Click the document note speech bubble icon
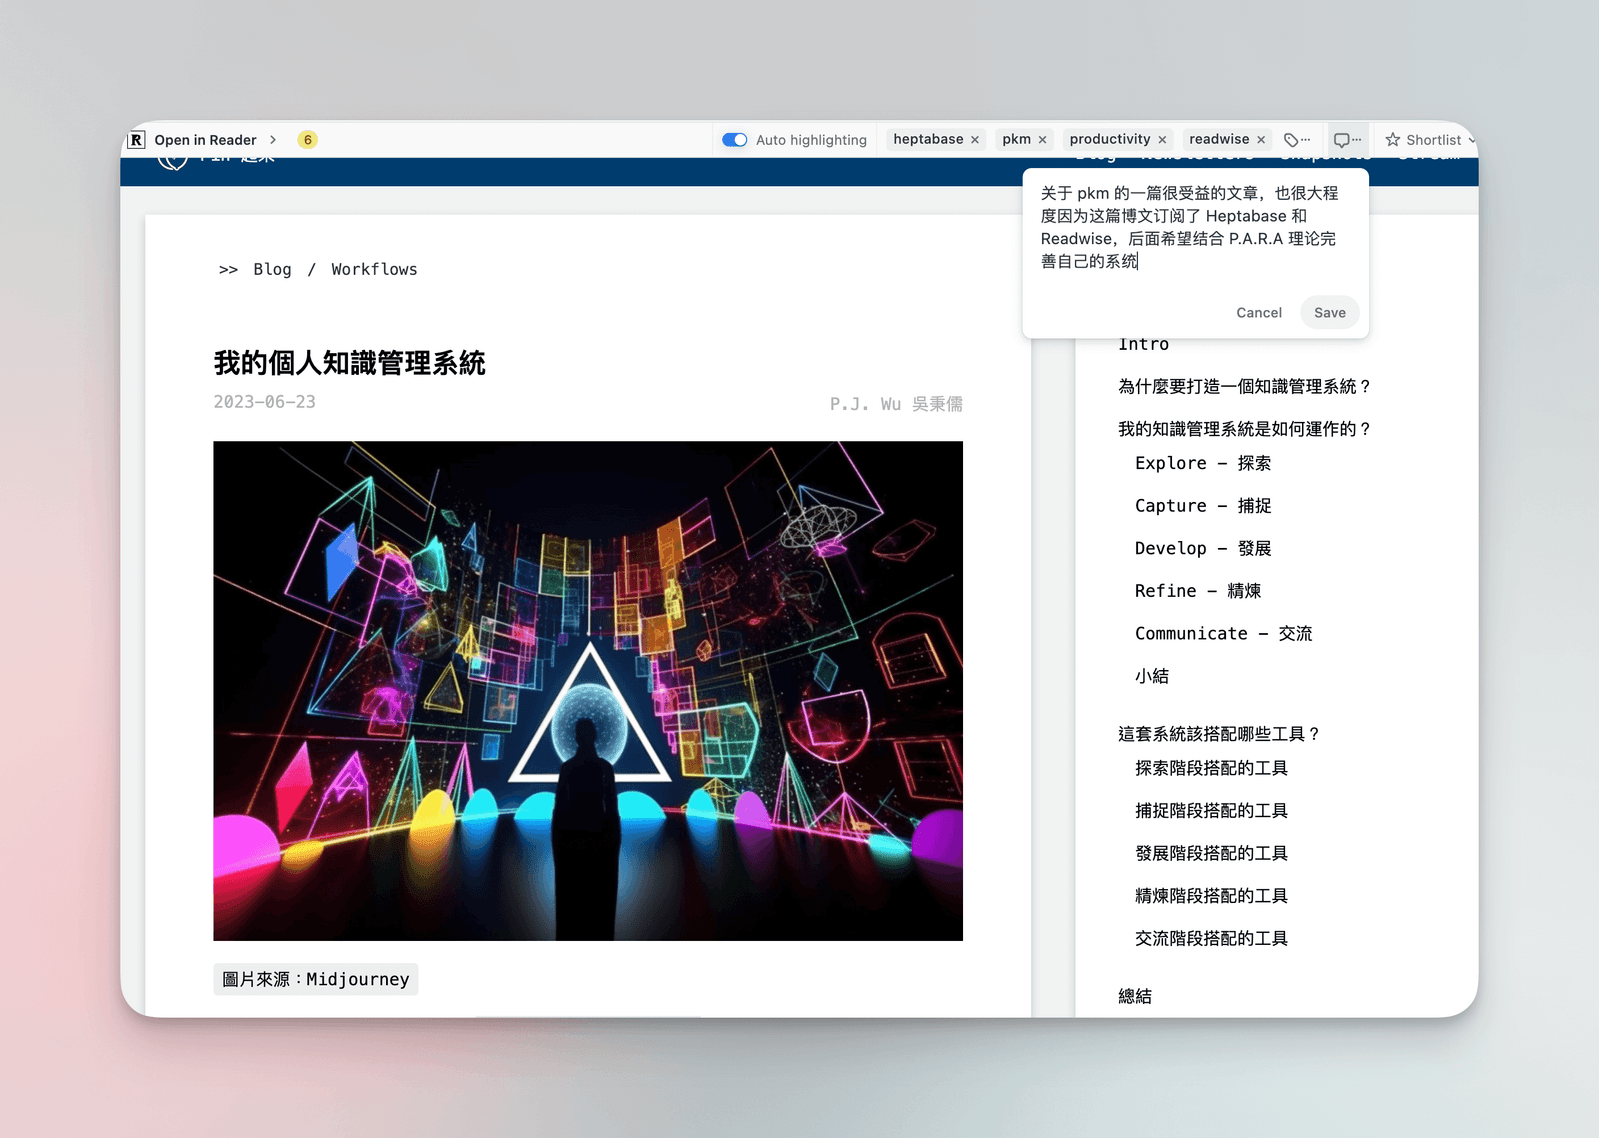This screenshot has width=1599, height=1138. pos(1347,140)
